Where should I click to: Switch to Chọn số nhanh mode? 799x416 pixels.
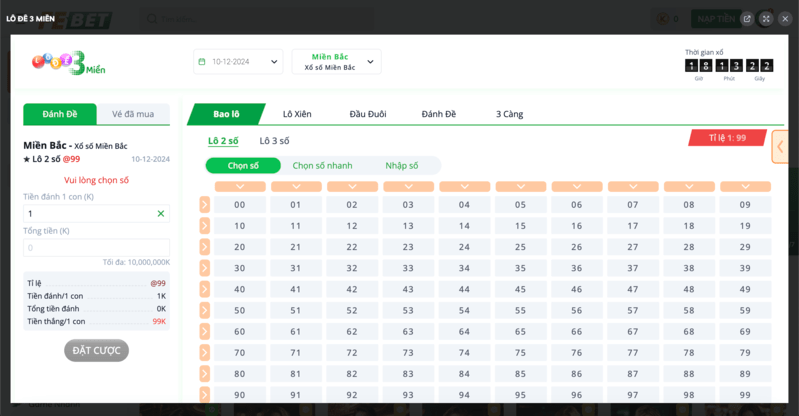click(x=322, y=166)
